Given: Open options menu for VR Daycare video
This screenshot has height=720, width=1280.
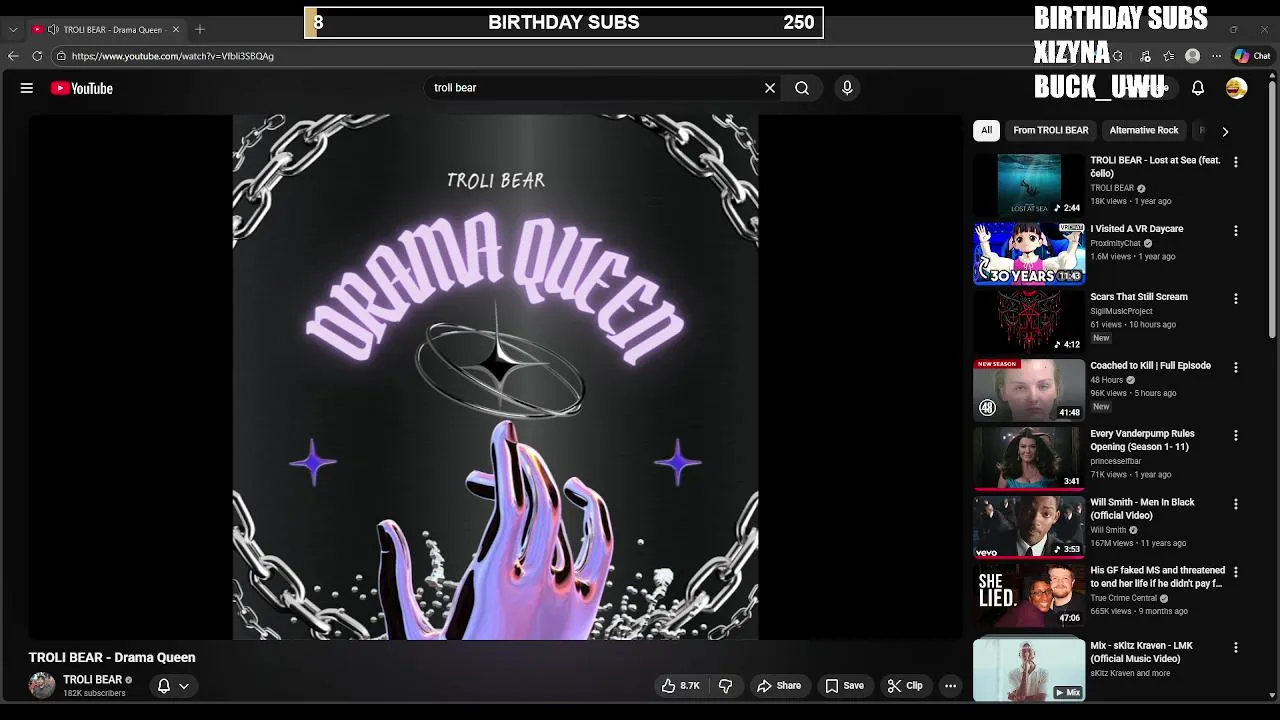Looking at the screenshot, I should pos(1236,231).
